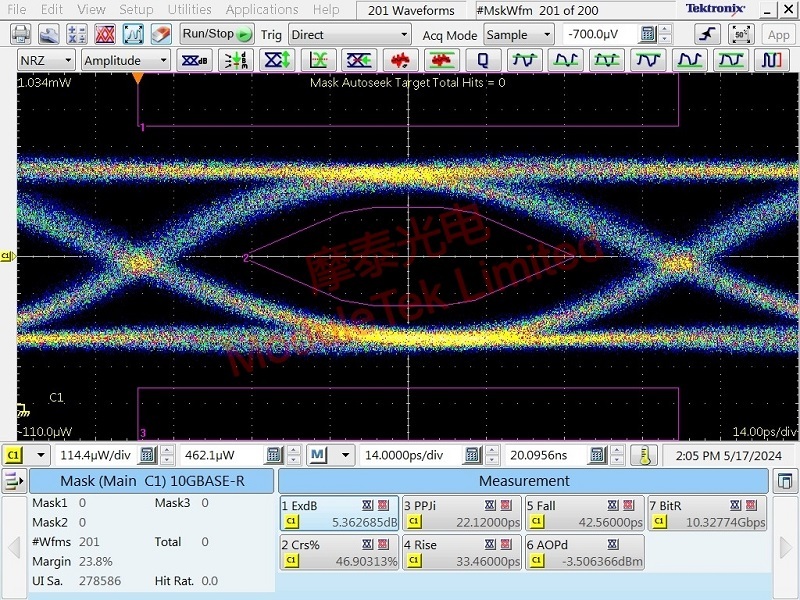This screenshot has height=600, width=800.
Task: Open the Acq Mode Sample dropdown
Action: coord(515,33)
